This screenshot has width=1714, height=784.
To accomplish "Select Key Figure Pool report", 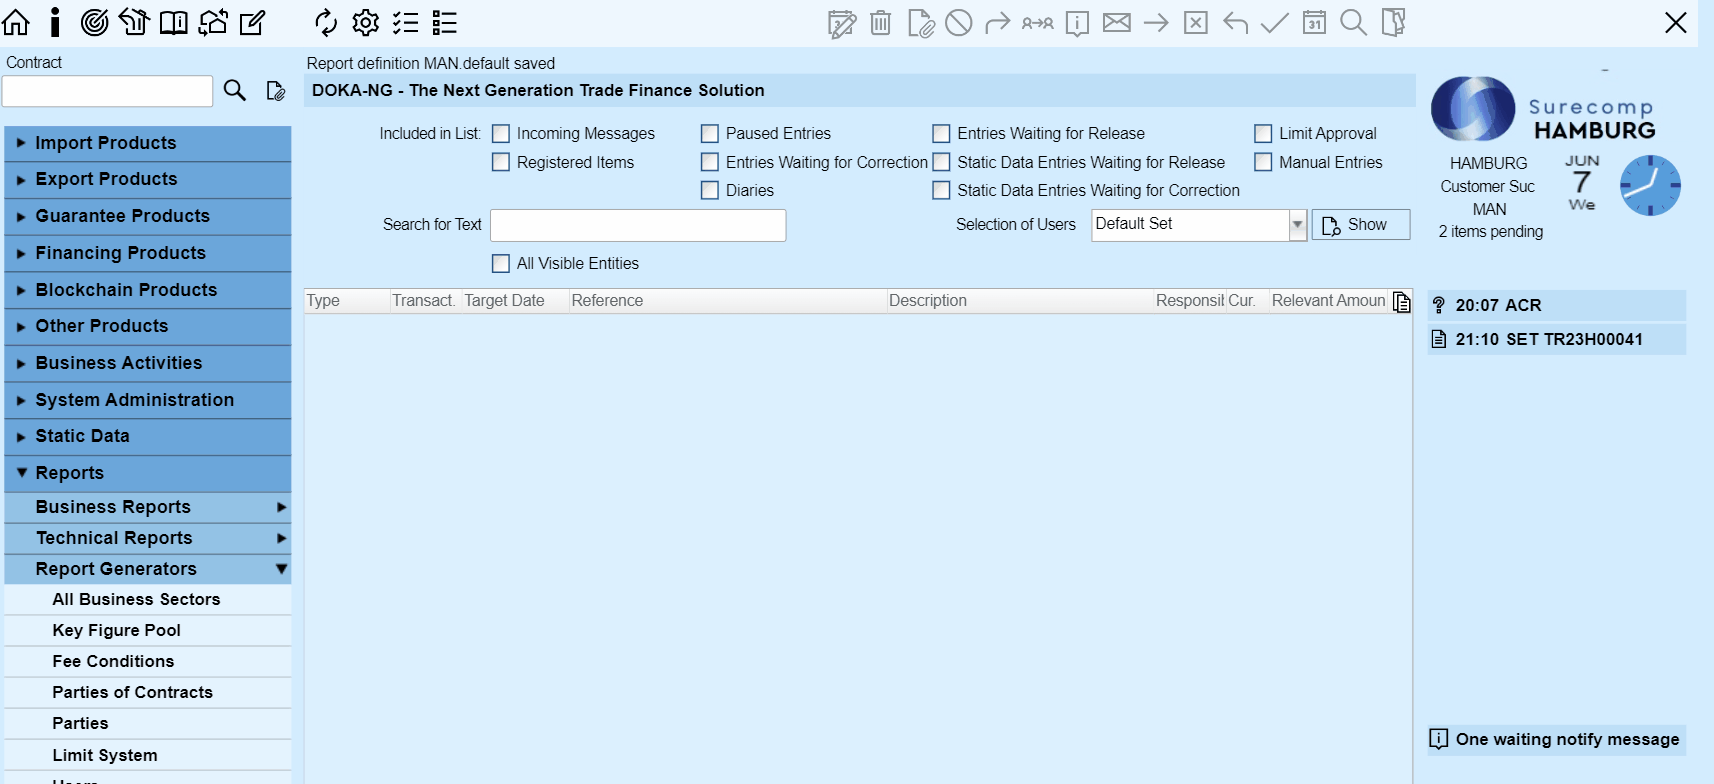I will 148,630.
